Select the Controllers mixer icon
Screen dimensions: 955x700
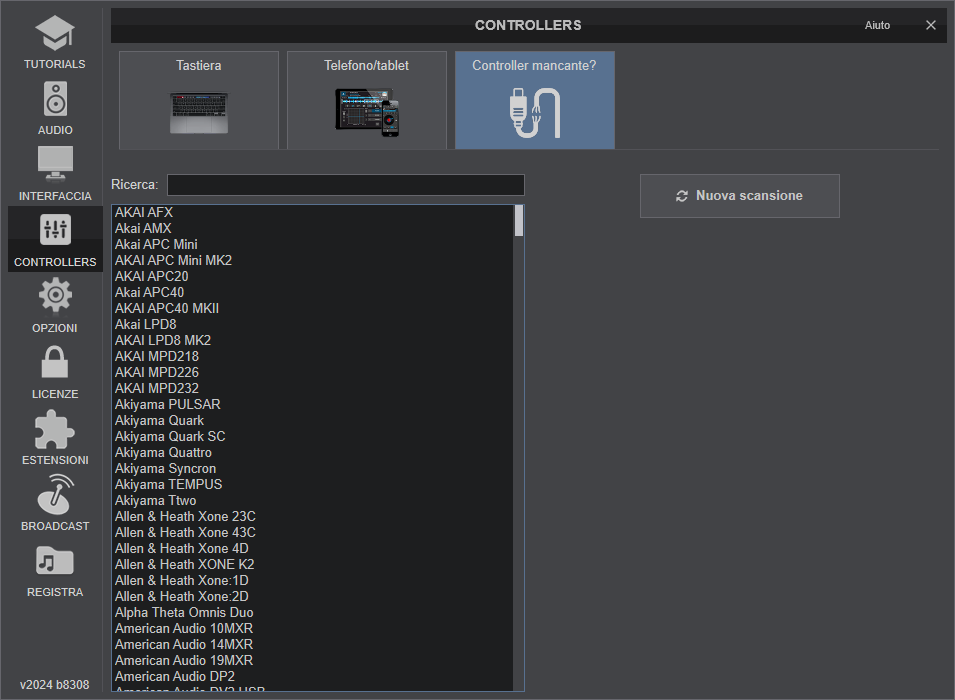[55, 230]
